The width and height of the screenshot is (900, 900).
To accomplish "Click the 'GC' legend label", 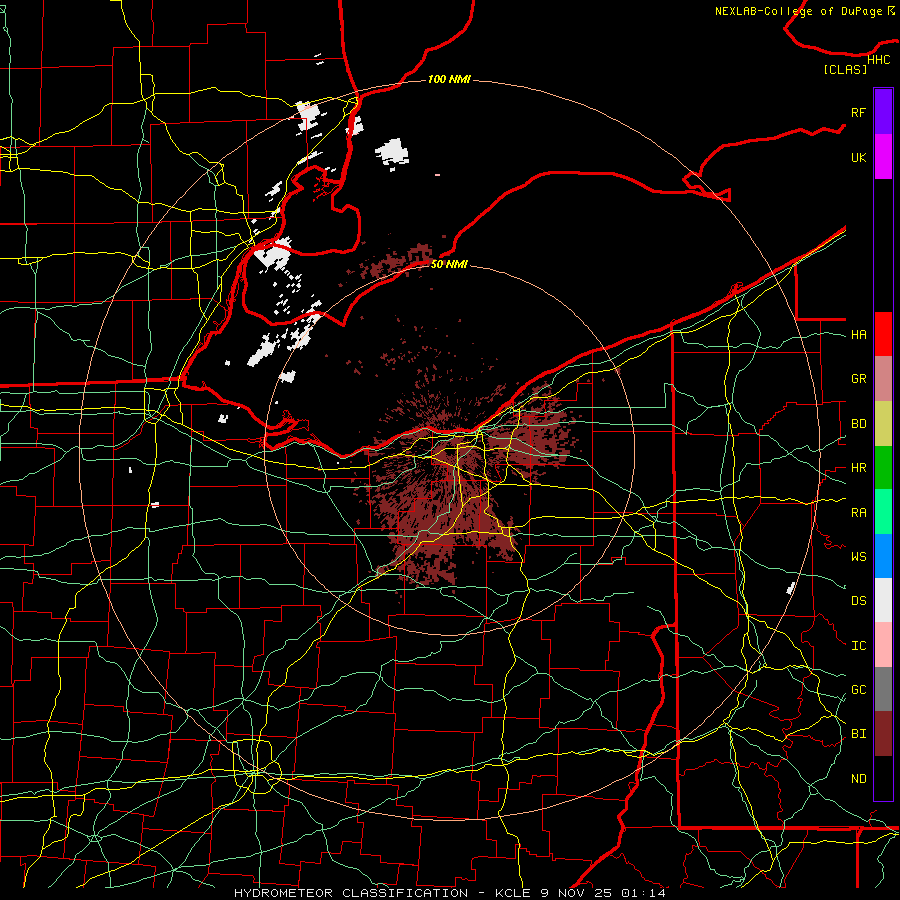I will click(x=858, y=690).
